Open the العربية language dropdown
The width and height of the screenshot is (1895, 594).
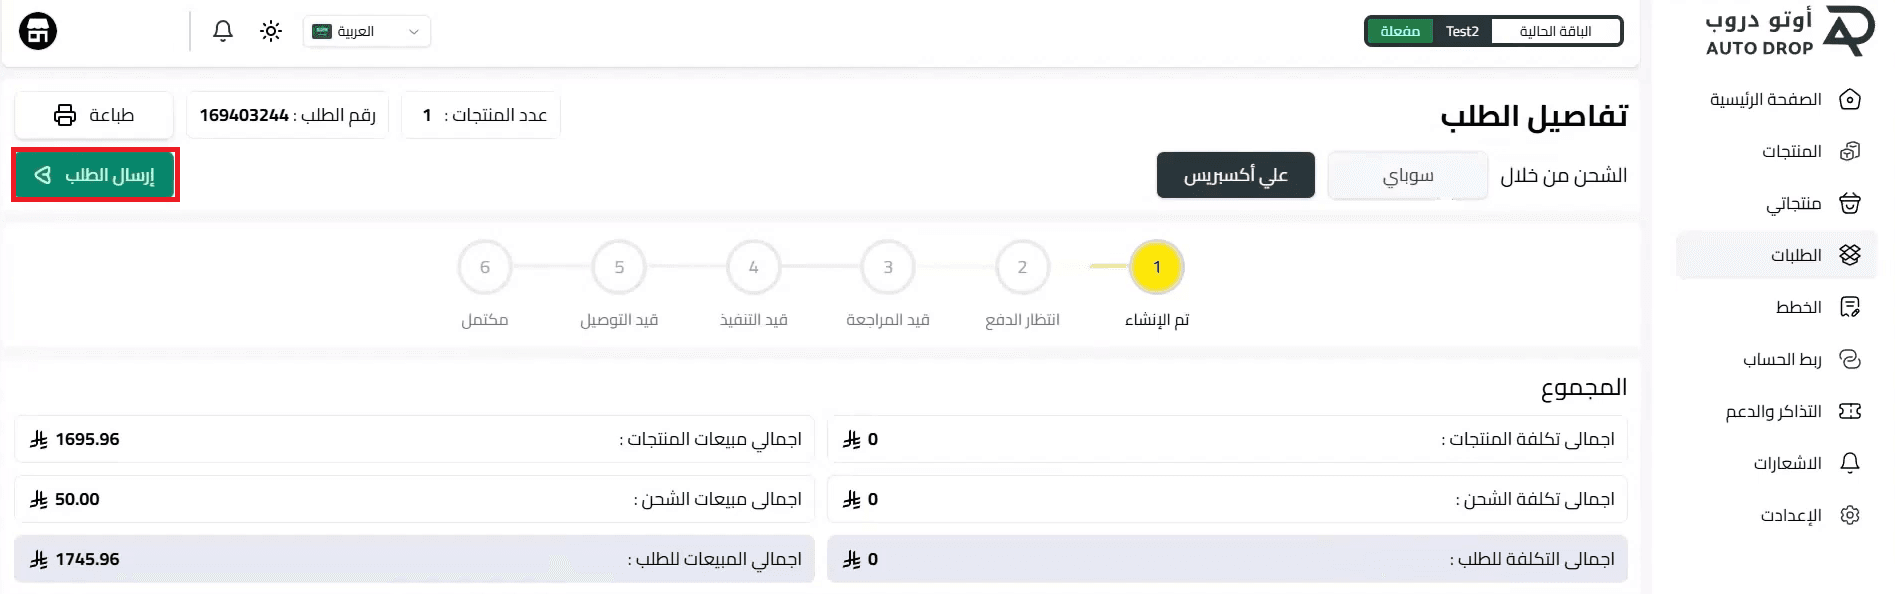click(367, 31)
